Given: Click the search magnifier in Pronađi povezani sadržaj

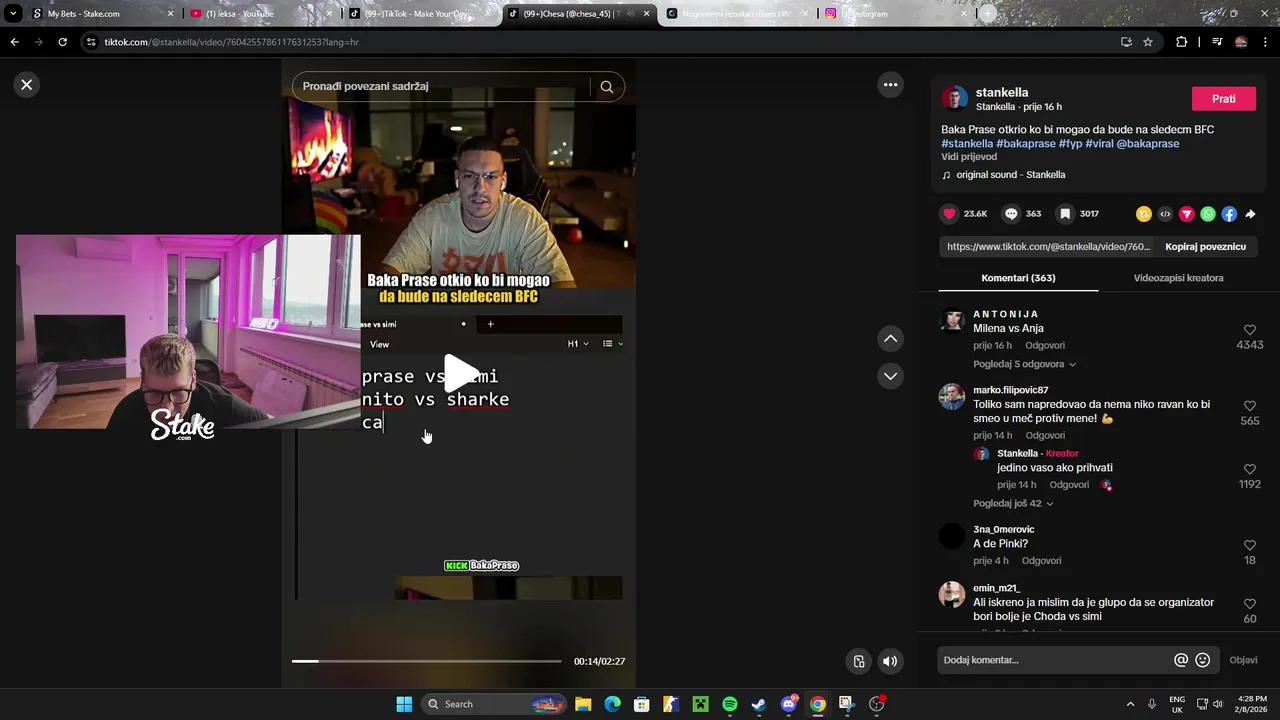Looking at the screenshot, I should click(606, 87).
